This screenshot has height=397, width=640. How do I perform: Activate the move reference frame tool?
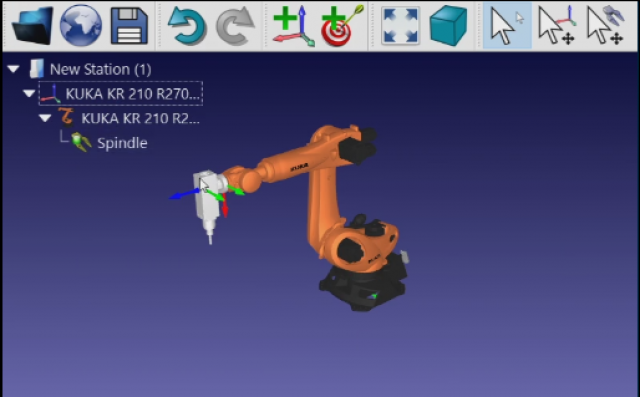pyautogui.click(x=557, y=26)
